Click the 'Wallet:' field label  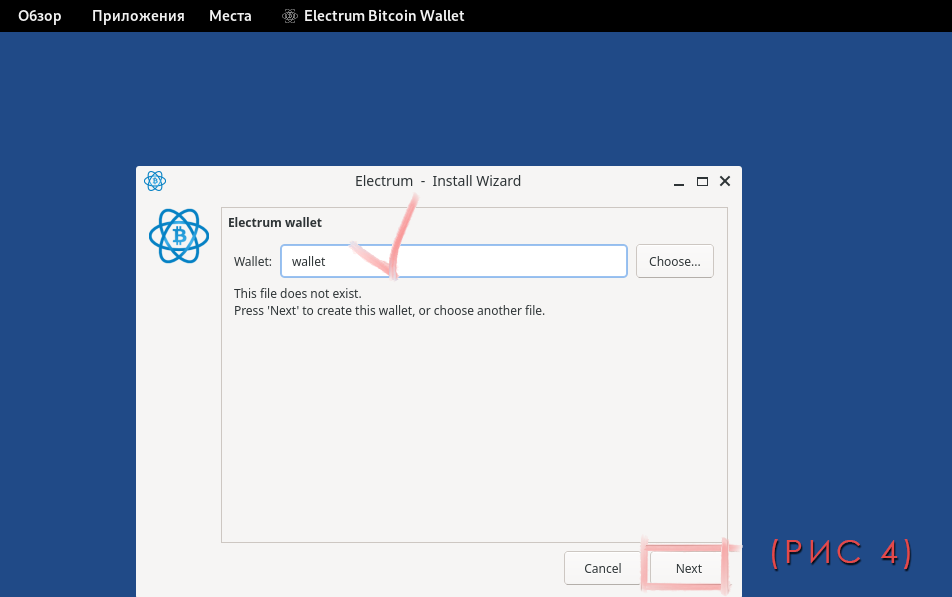(x=253, y=262)
